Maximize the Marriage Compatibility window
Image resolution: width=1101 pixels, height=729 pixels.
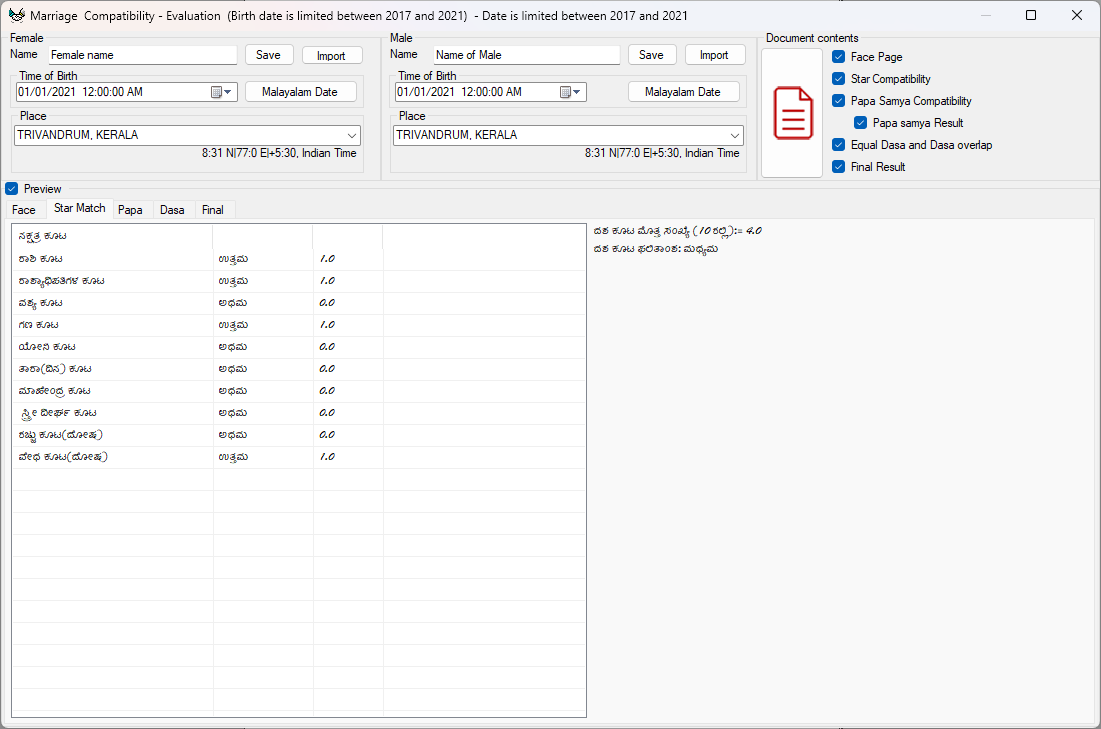pos(1031,15)
